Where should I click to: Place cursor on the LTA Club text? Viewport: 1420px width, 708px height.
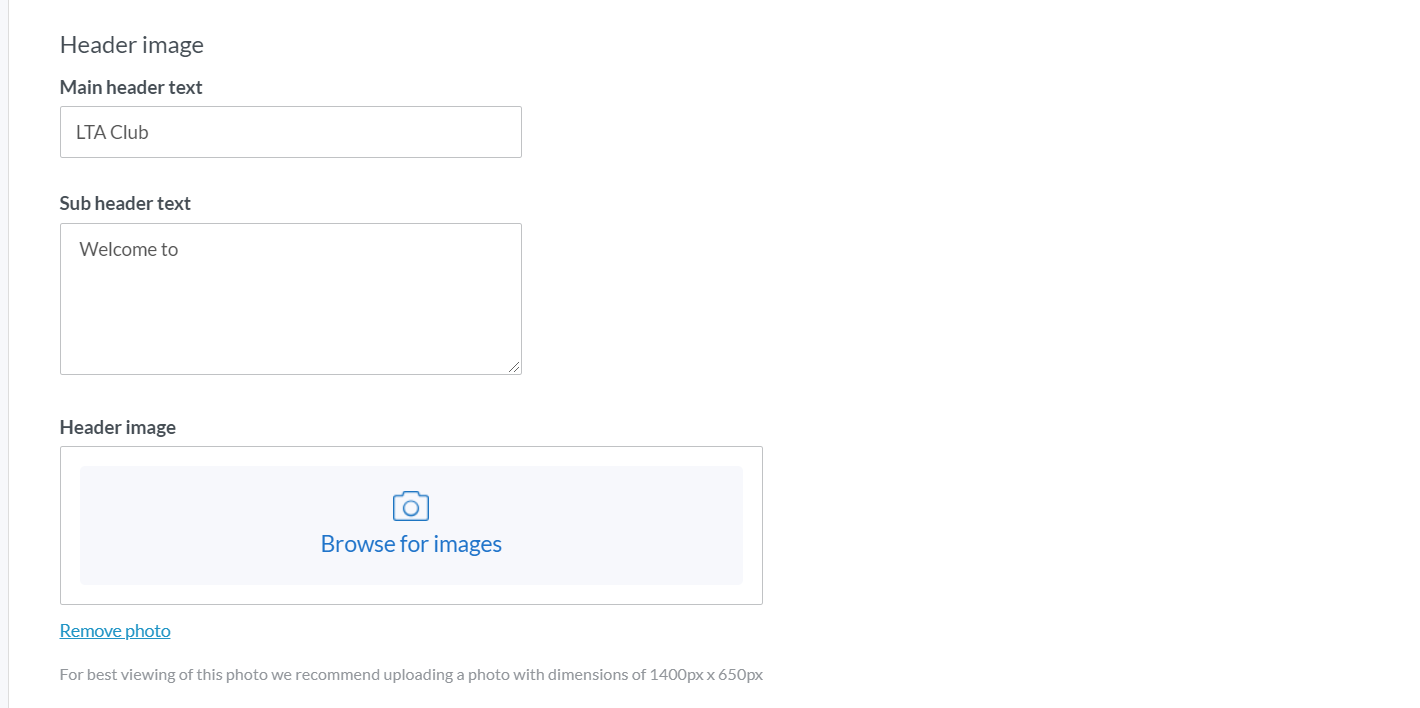(112, 132)
